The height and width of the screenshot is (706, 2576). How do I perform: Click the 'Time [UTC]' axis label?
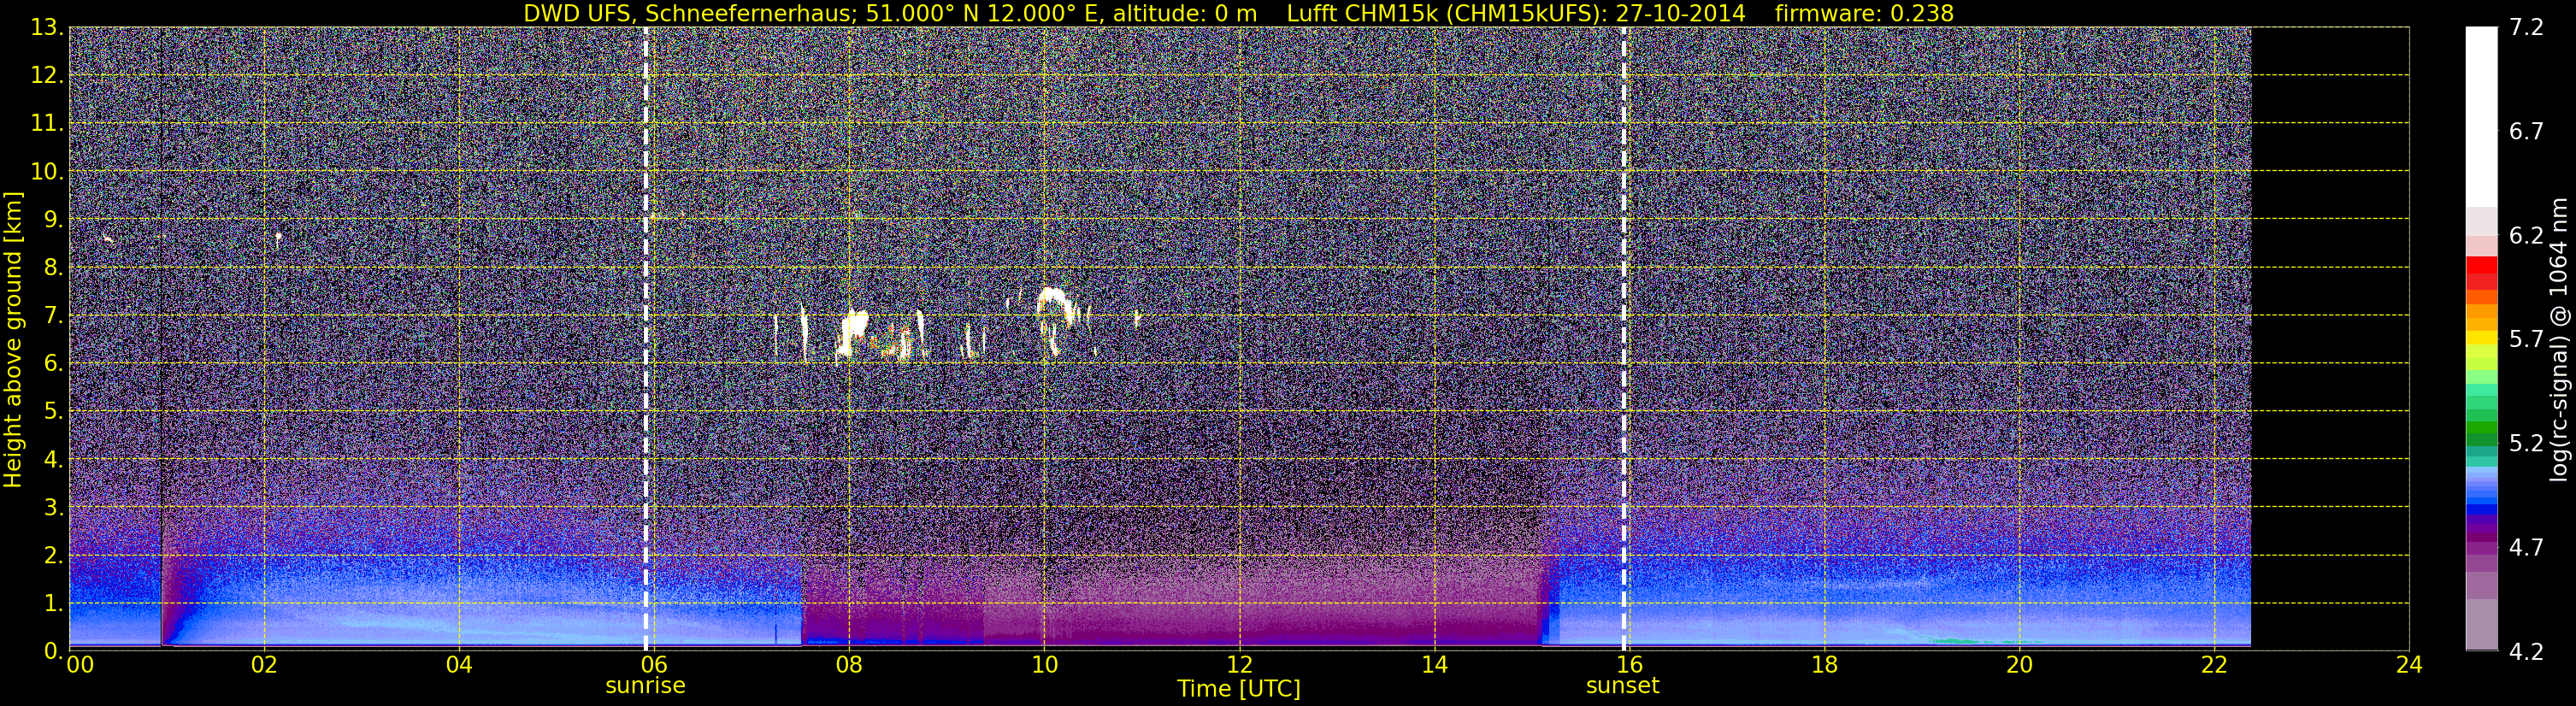[x=1239, y=688]
